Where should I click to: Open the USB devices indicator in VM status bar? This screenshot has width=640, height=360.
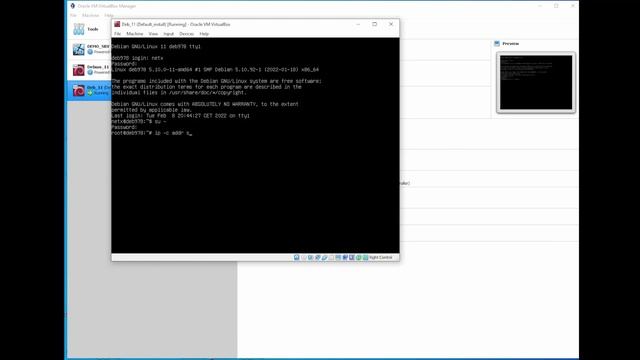(x=324, y=258)
